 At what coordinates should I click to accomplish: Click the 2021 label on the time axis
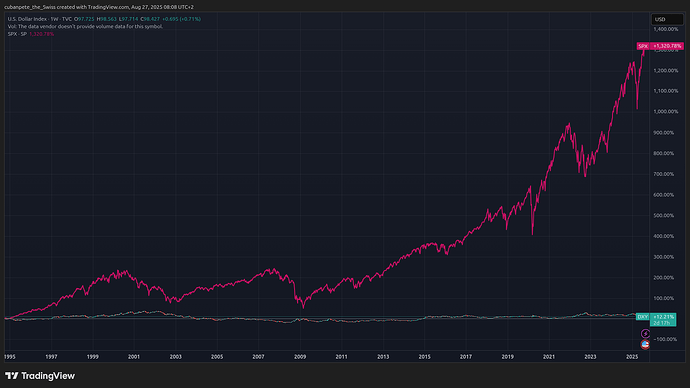[x=549, y=357]
